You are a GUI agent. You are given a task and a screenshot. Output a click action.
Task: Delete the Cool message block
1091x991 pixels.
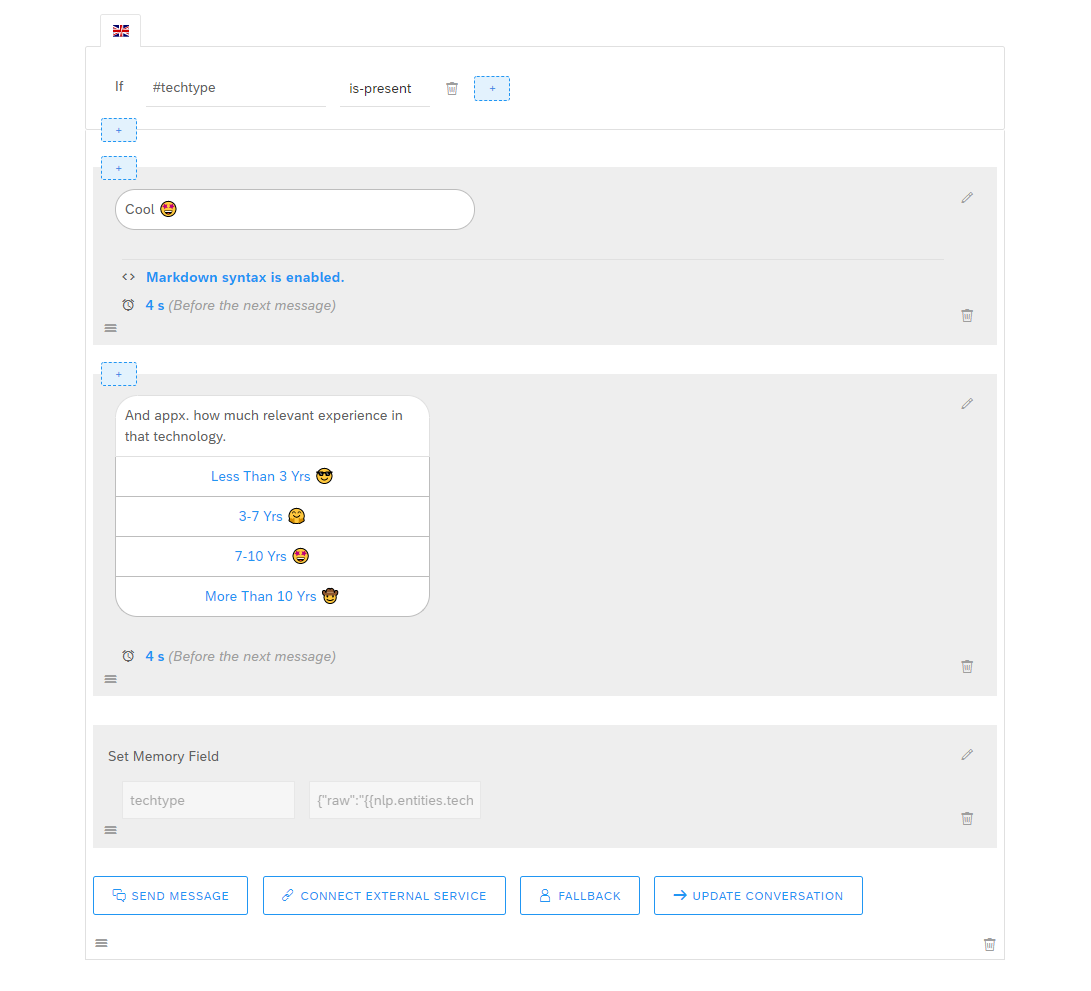coord(967,315)
